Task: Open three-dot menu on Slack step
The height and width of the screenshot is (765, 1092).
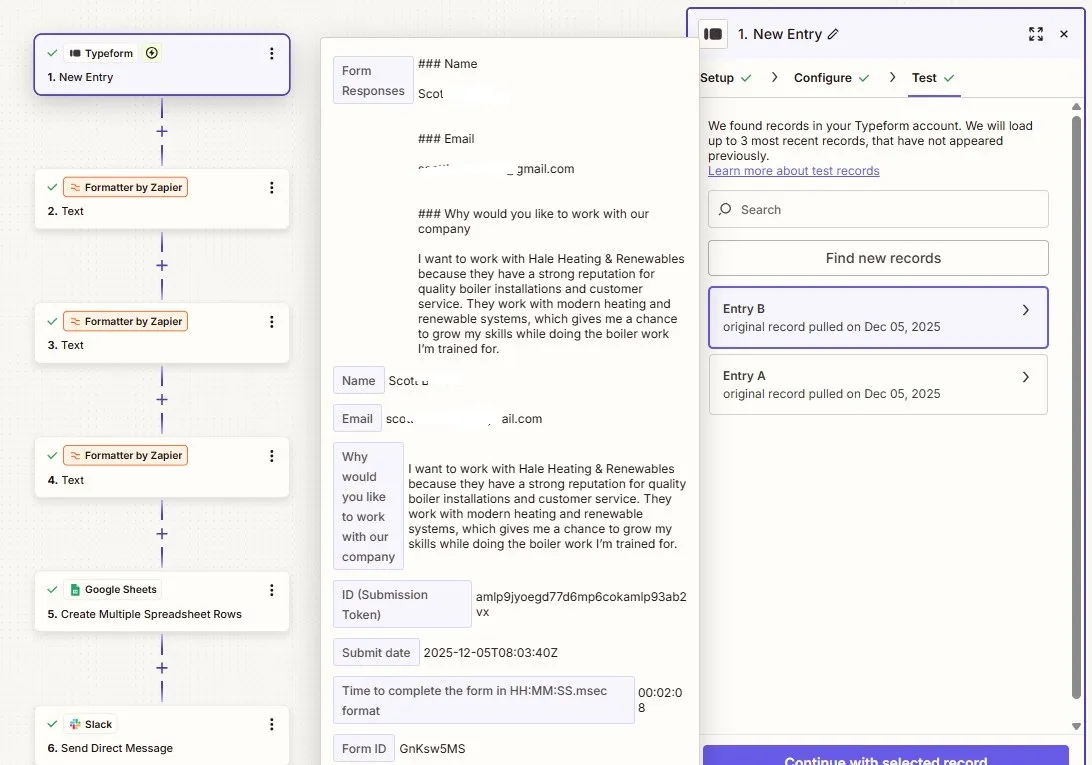Action: (272, 725)
